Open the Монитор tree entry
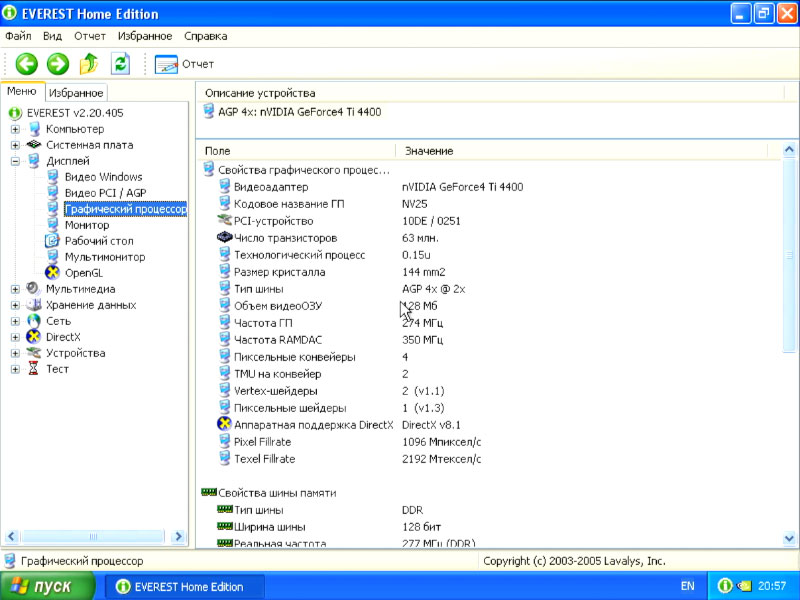Screen dimensions: 800x600 pyautogui.click(x=87, y=225)
